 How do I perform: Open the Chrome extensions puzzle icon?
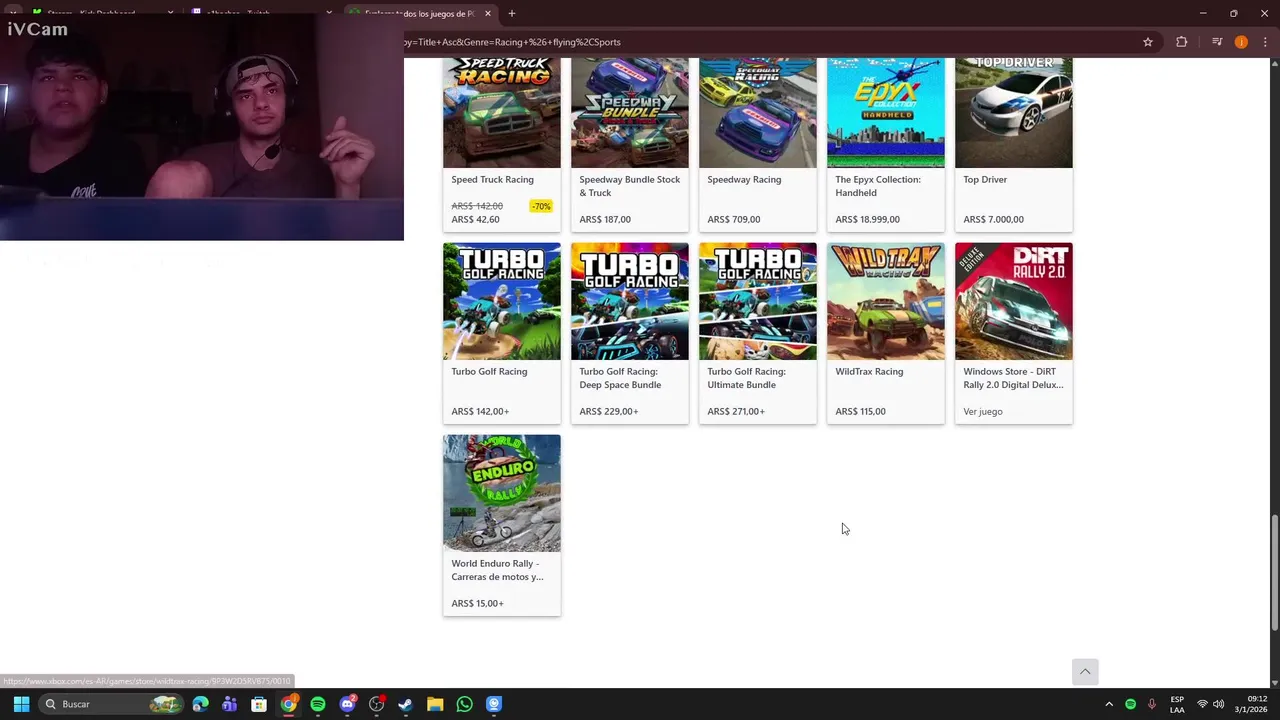(x=1182, y=42)
